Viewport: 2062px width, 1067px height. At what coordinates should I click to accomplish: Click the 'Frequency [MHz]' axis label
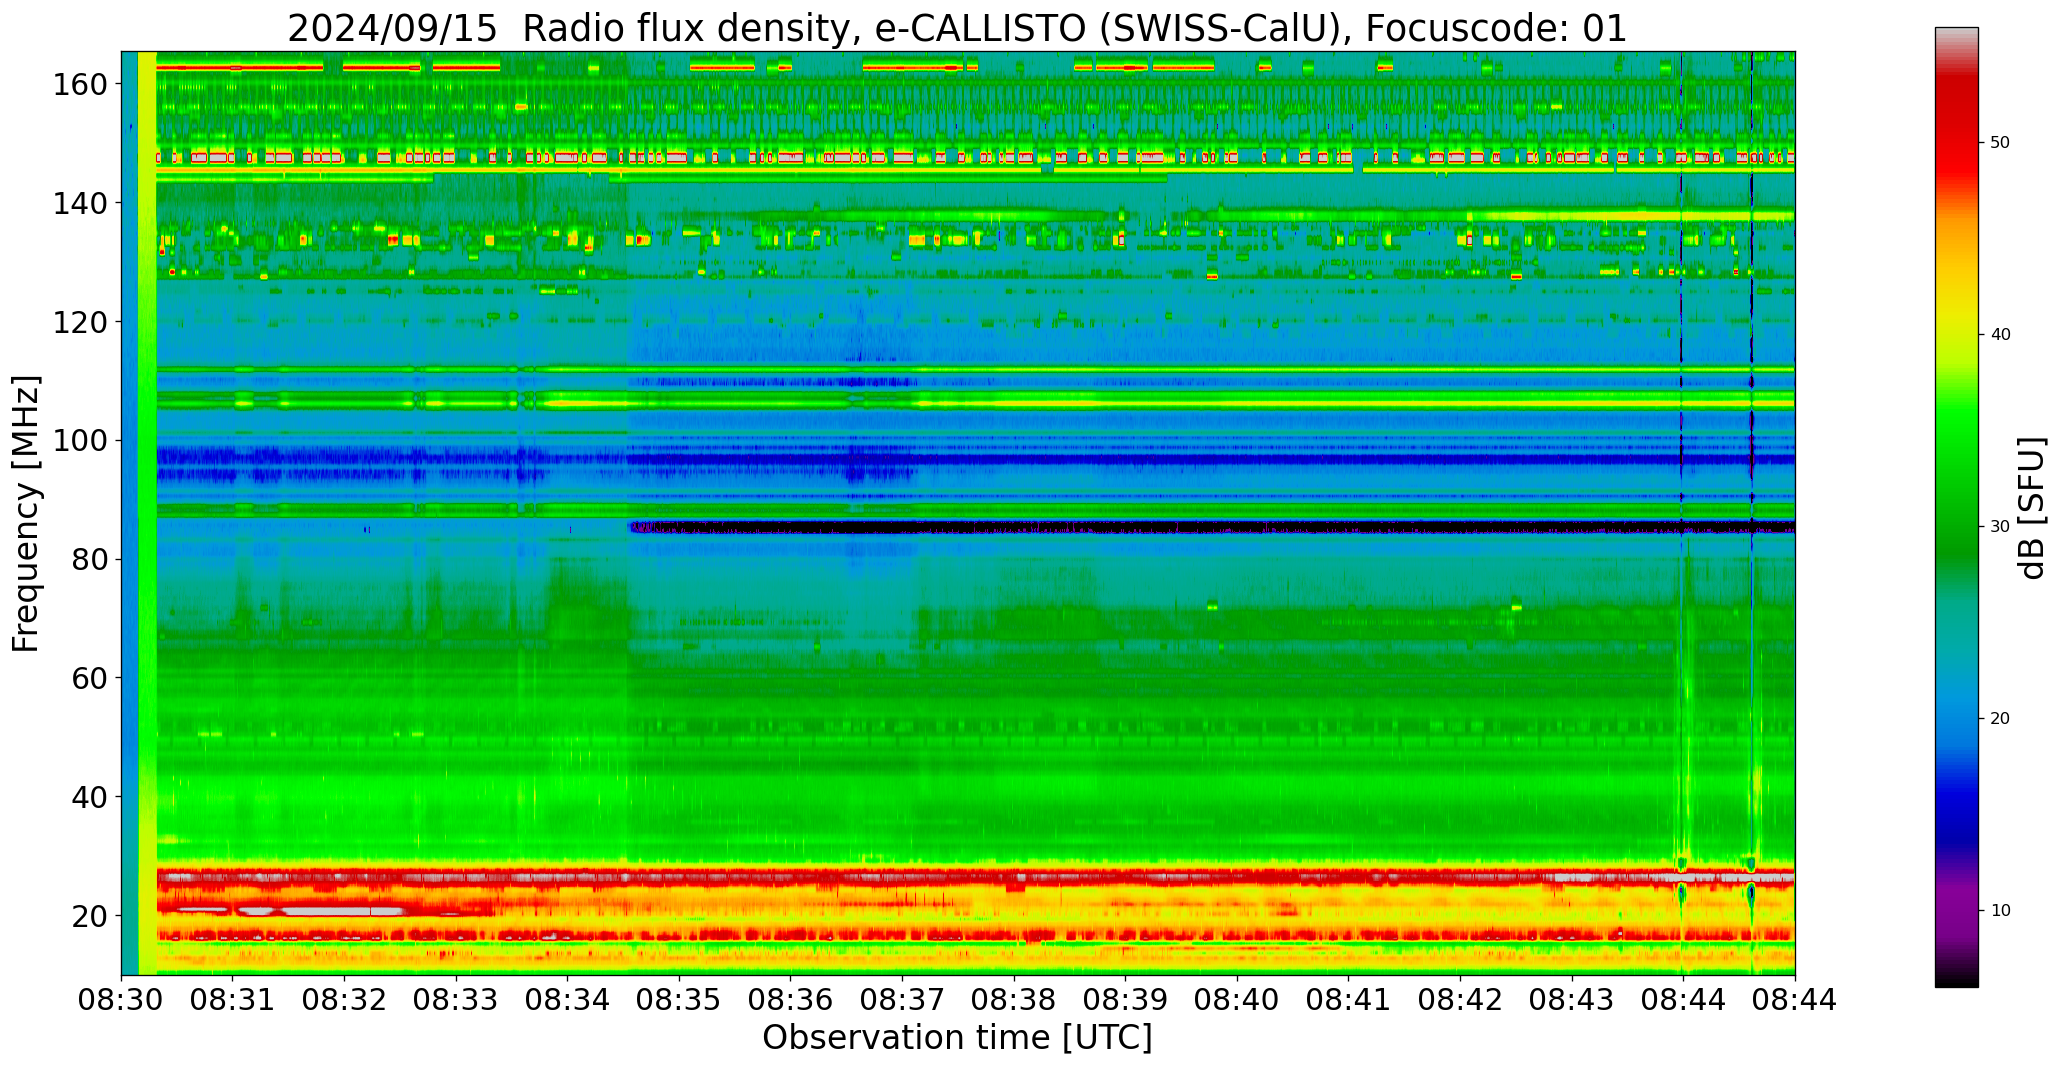(27, 513)
